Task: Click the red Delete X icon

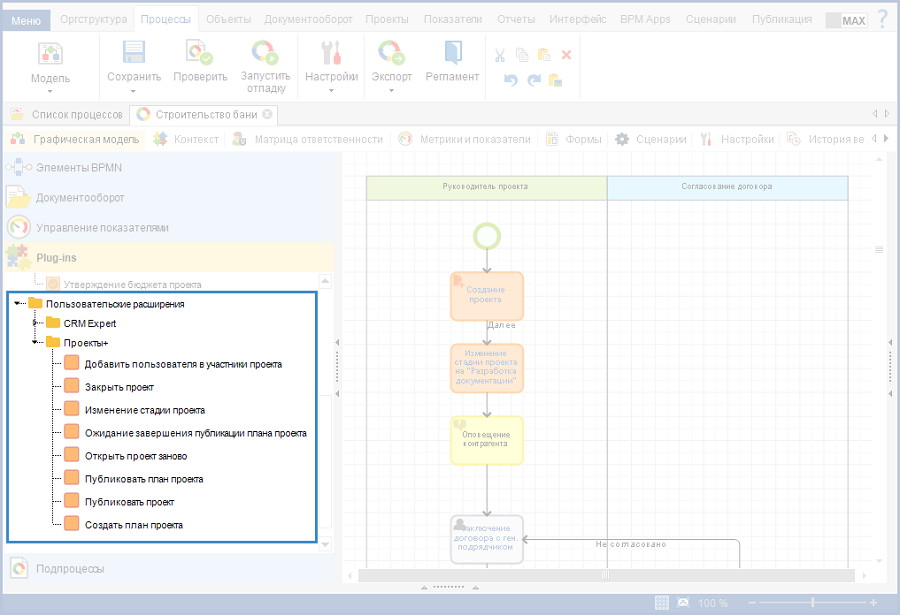Action: [x=566, y=55]
